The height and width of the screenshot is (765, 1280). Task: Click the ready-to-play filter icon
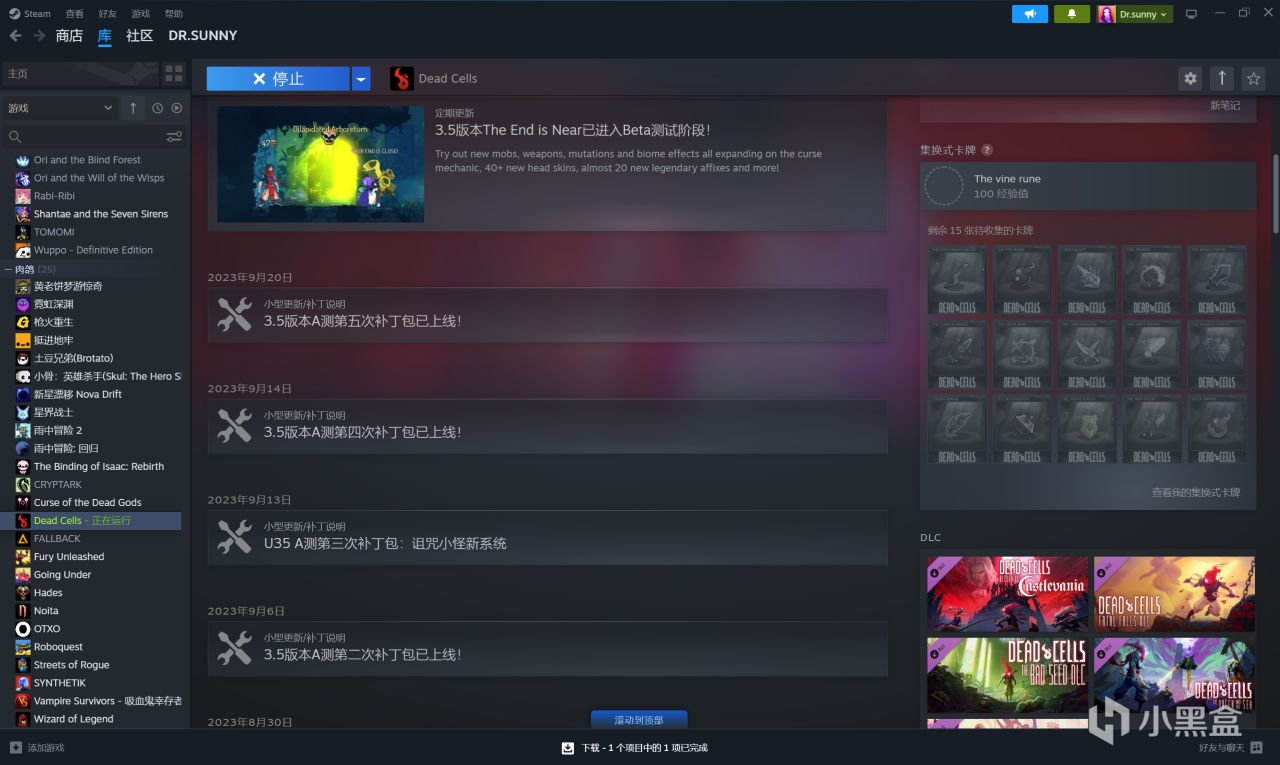coord(177,108)
